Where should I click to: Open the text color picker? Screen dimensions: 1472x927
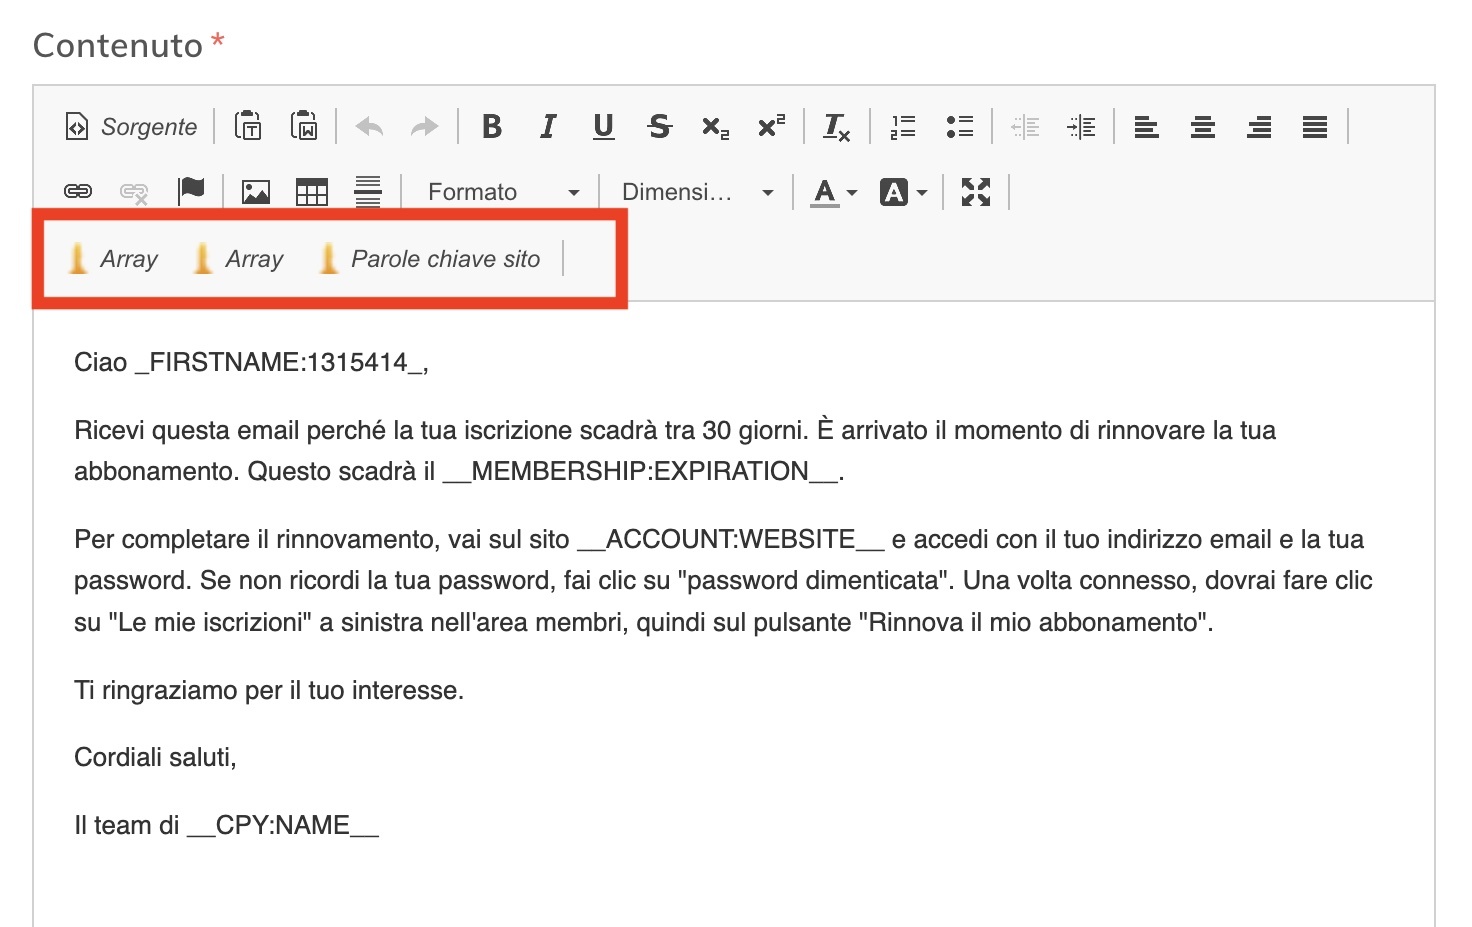tap(835, 192)
